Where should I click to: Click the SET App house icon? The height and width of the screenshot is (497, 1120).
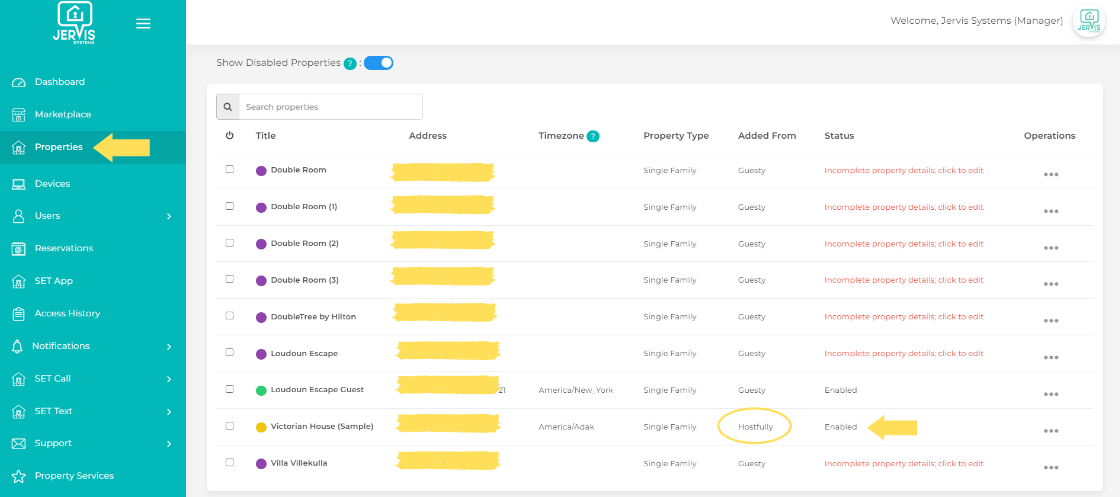click(x=19, y=281)
